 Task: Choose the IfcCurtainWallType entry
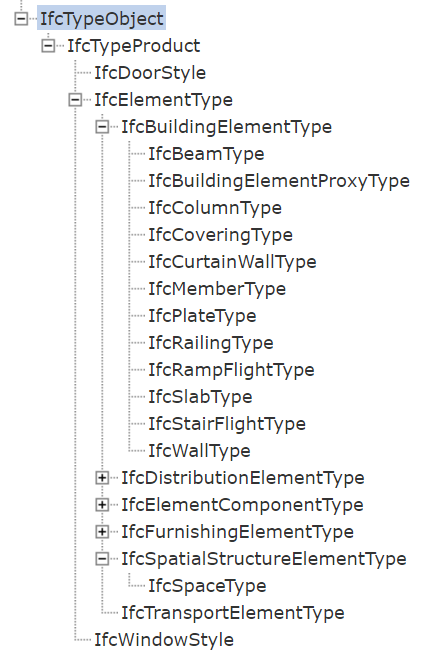pos(232,262)
